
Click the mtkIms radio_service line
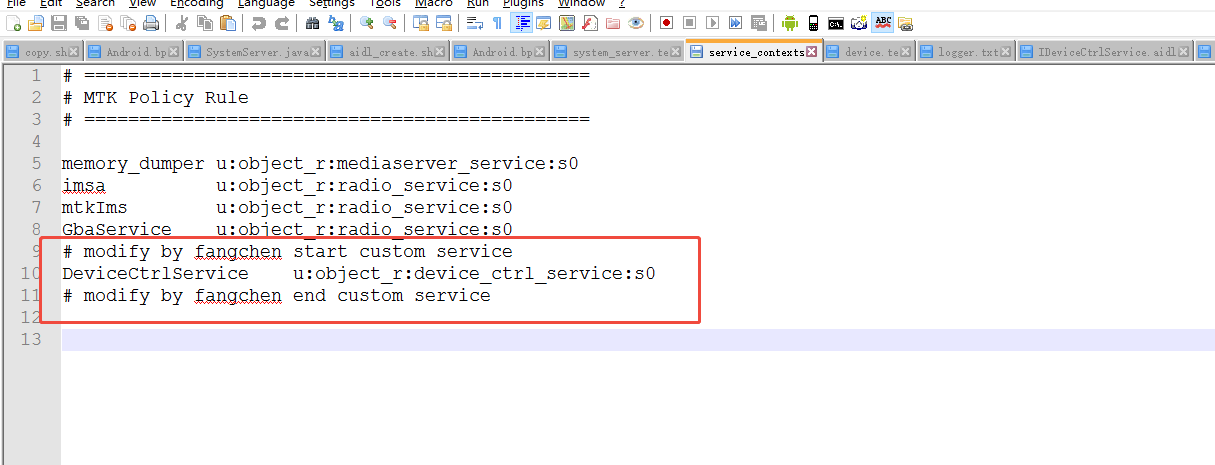pos(287,208)
